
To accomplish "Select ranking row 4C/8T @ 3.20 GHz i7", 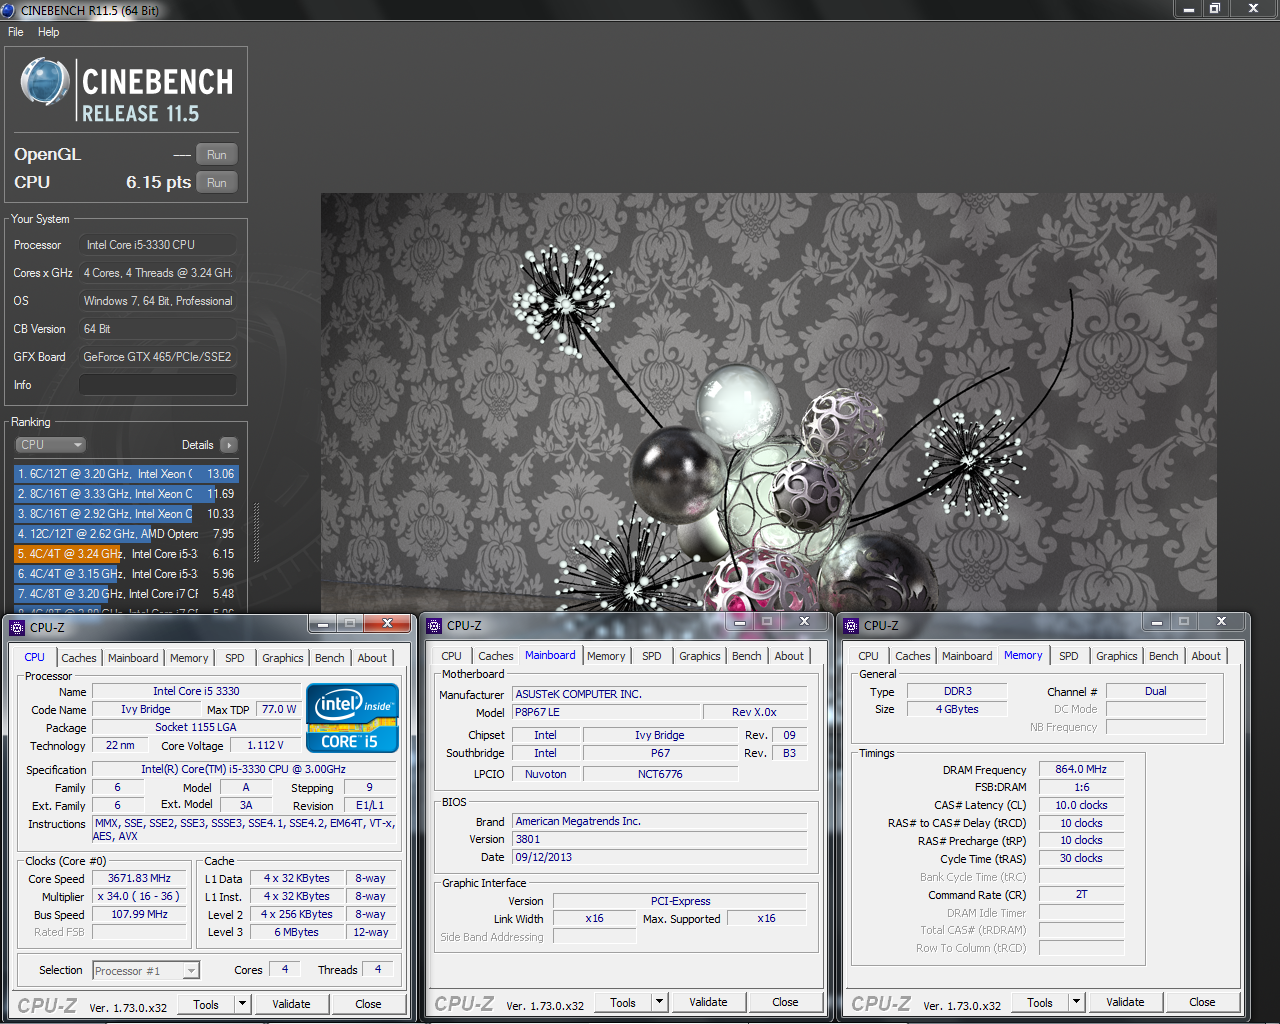I will 126,594.
